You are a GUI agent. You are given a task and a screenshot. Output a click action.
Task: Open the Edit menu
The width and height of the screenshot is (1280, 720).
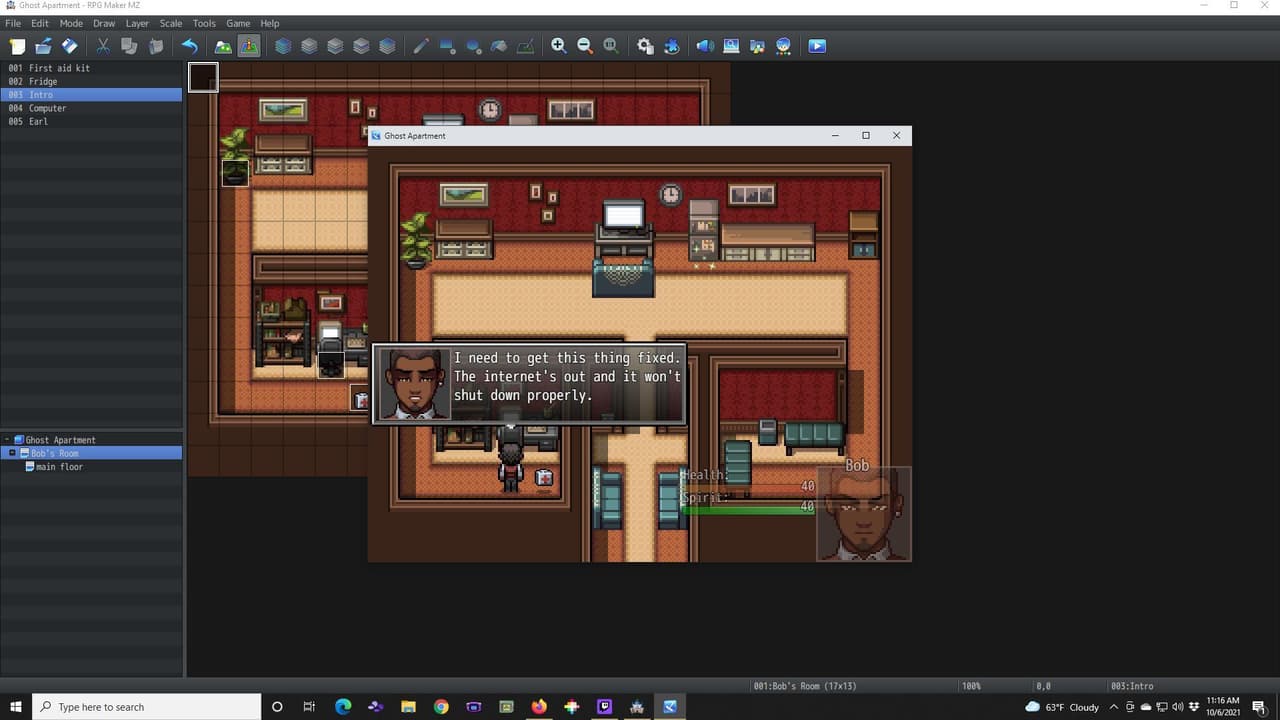39,23
